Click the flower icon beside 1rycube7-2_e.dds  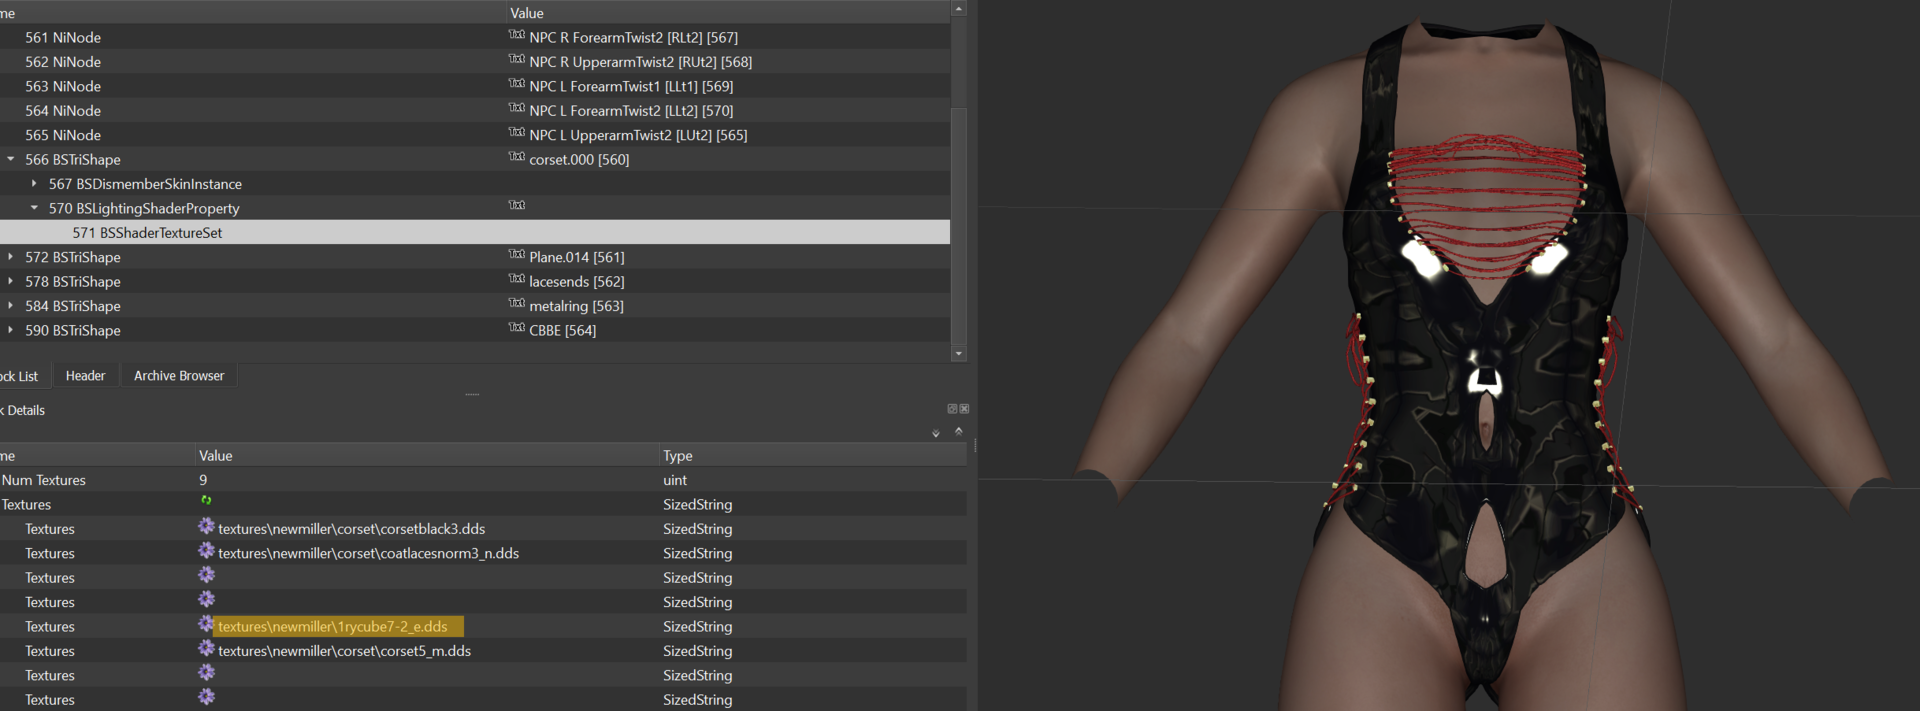(206, 624)
